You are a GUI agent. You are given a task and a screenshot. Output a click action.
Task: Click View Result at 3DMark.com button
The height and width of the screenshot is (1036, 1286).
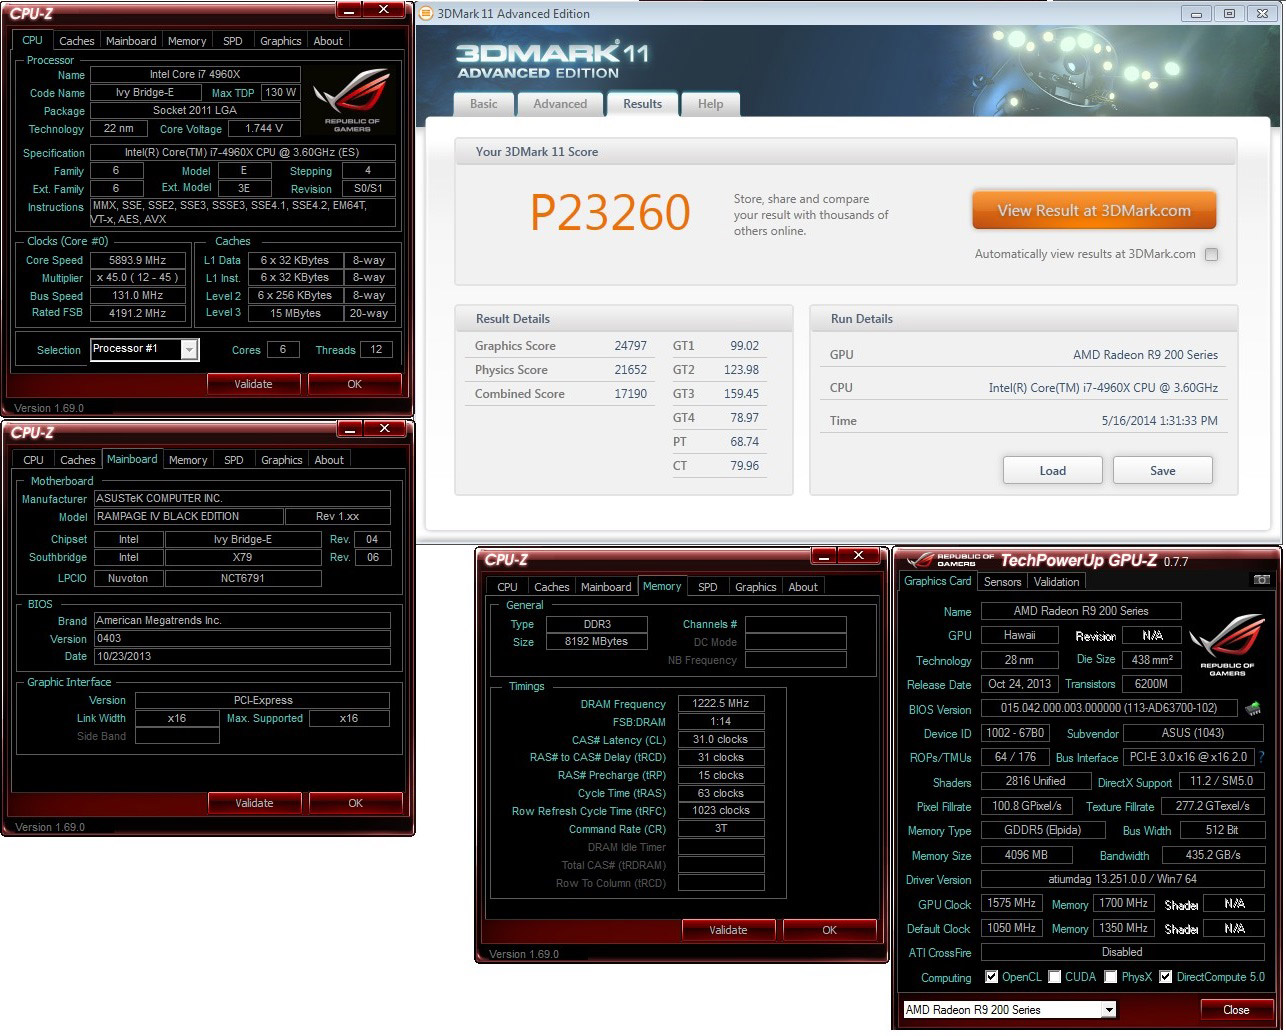click(x=1094, y=211)
